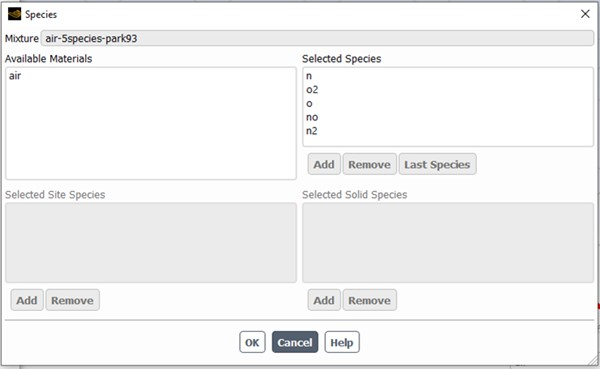Click Add under Selected Species

coord(324,164)
